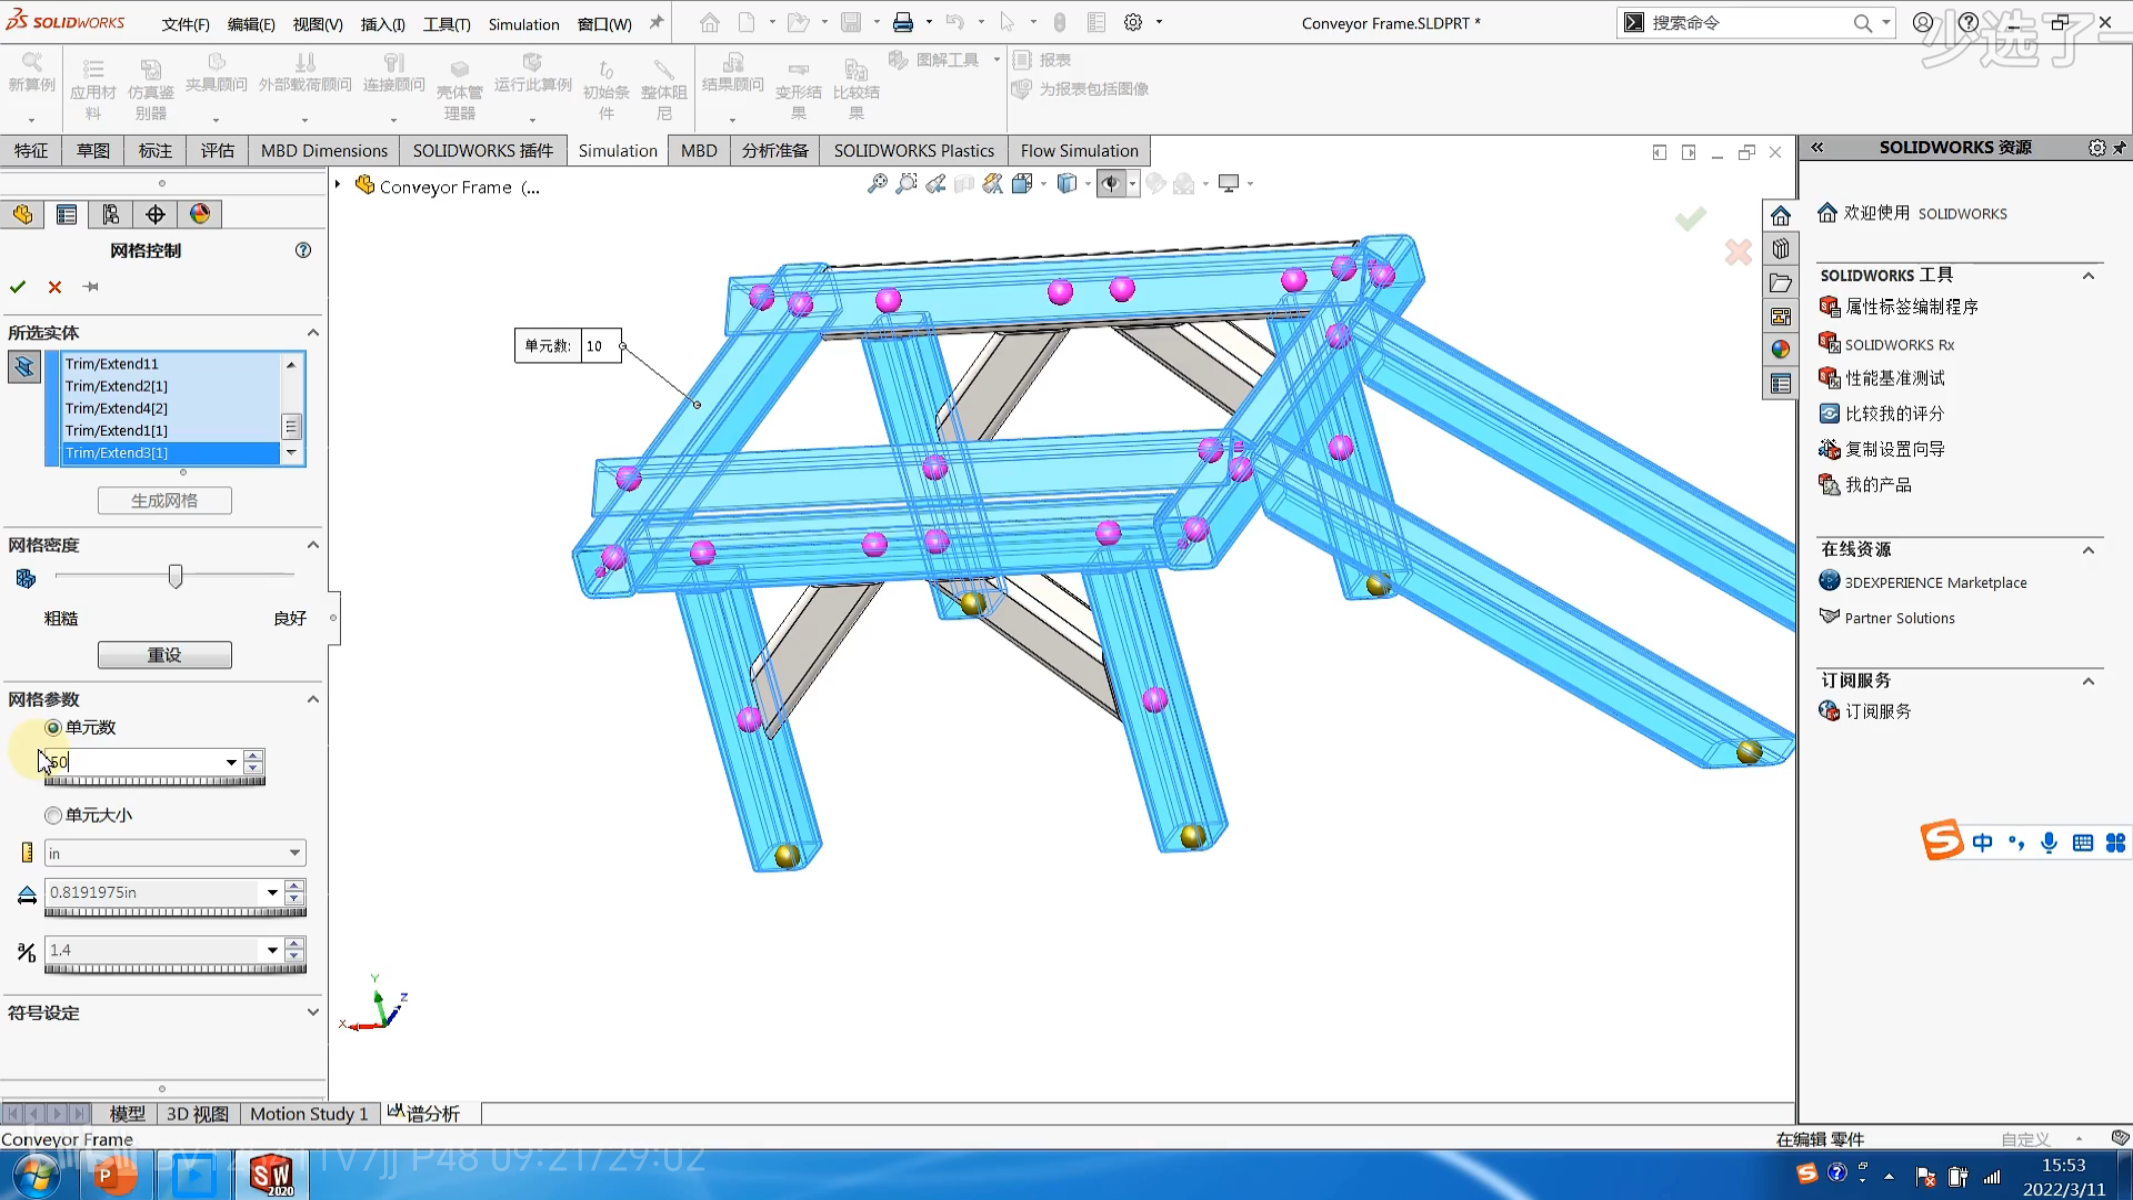Screen dimensions: 2133x1200
Task: Click the 单元数 input field showing 50
Action: [134, 762]
